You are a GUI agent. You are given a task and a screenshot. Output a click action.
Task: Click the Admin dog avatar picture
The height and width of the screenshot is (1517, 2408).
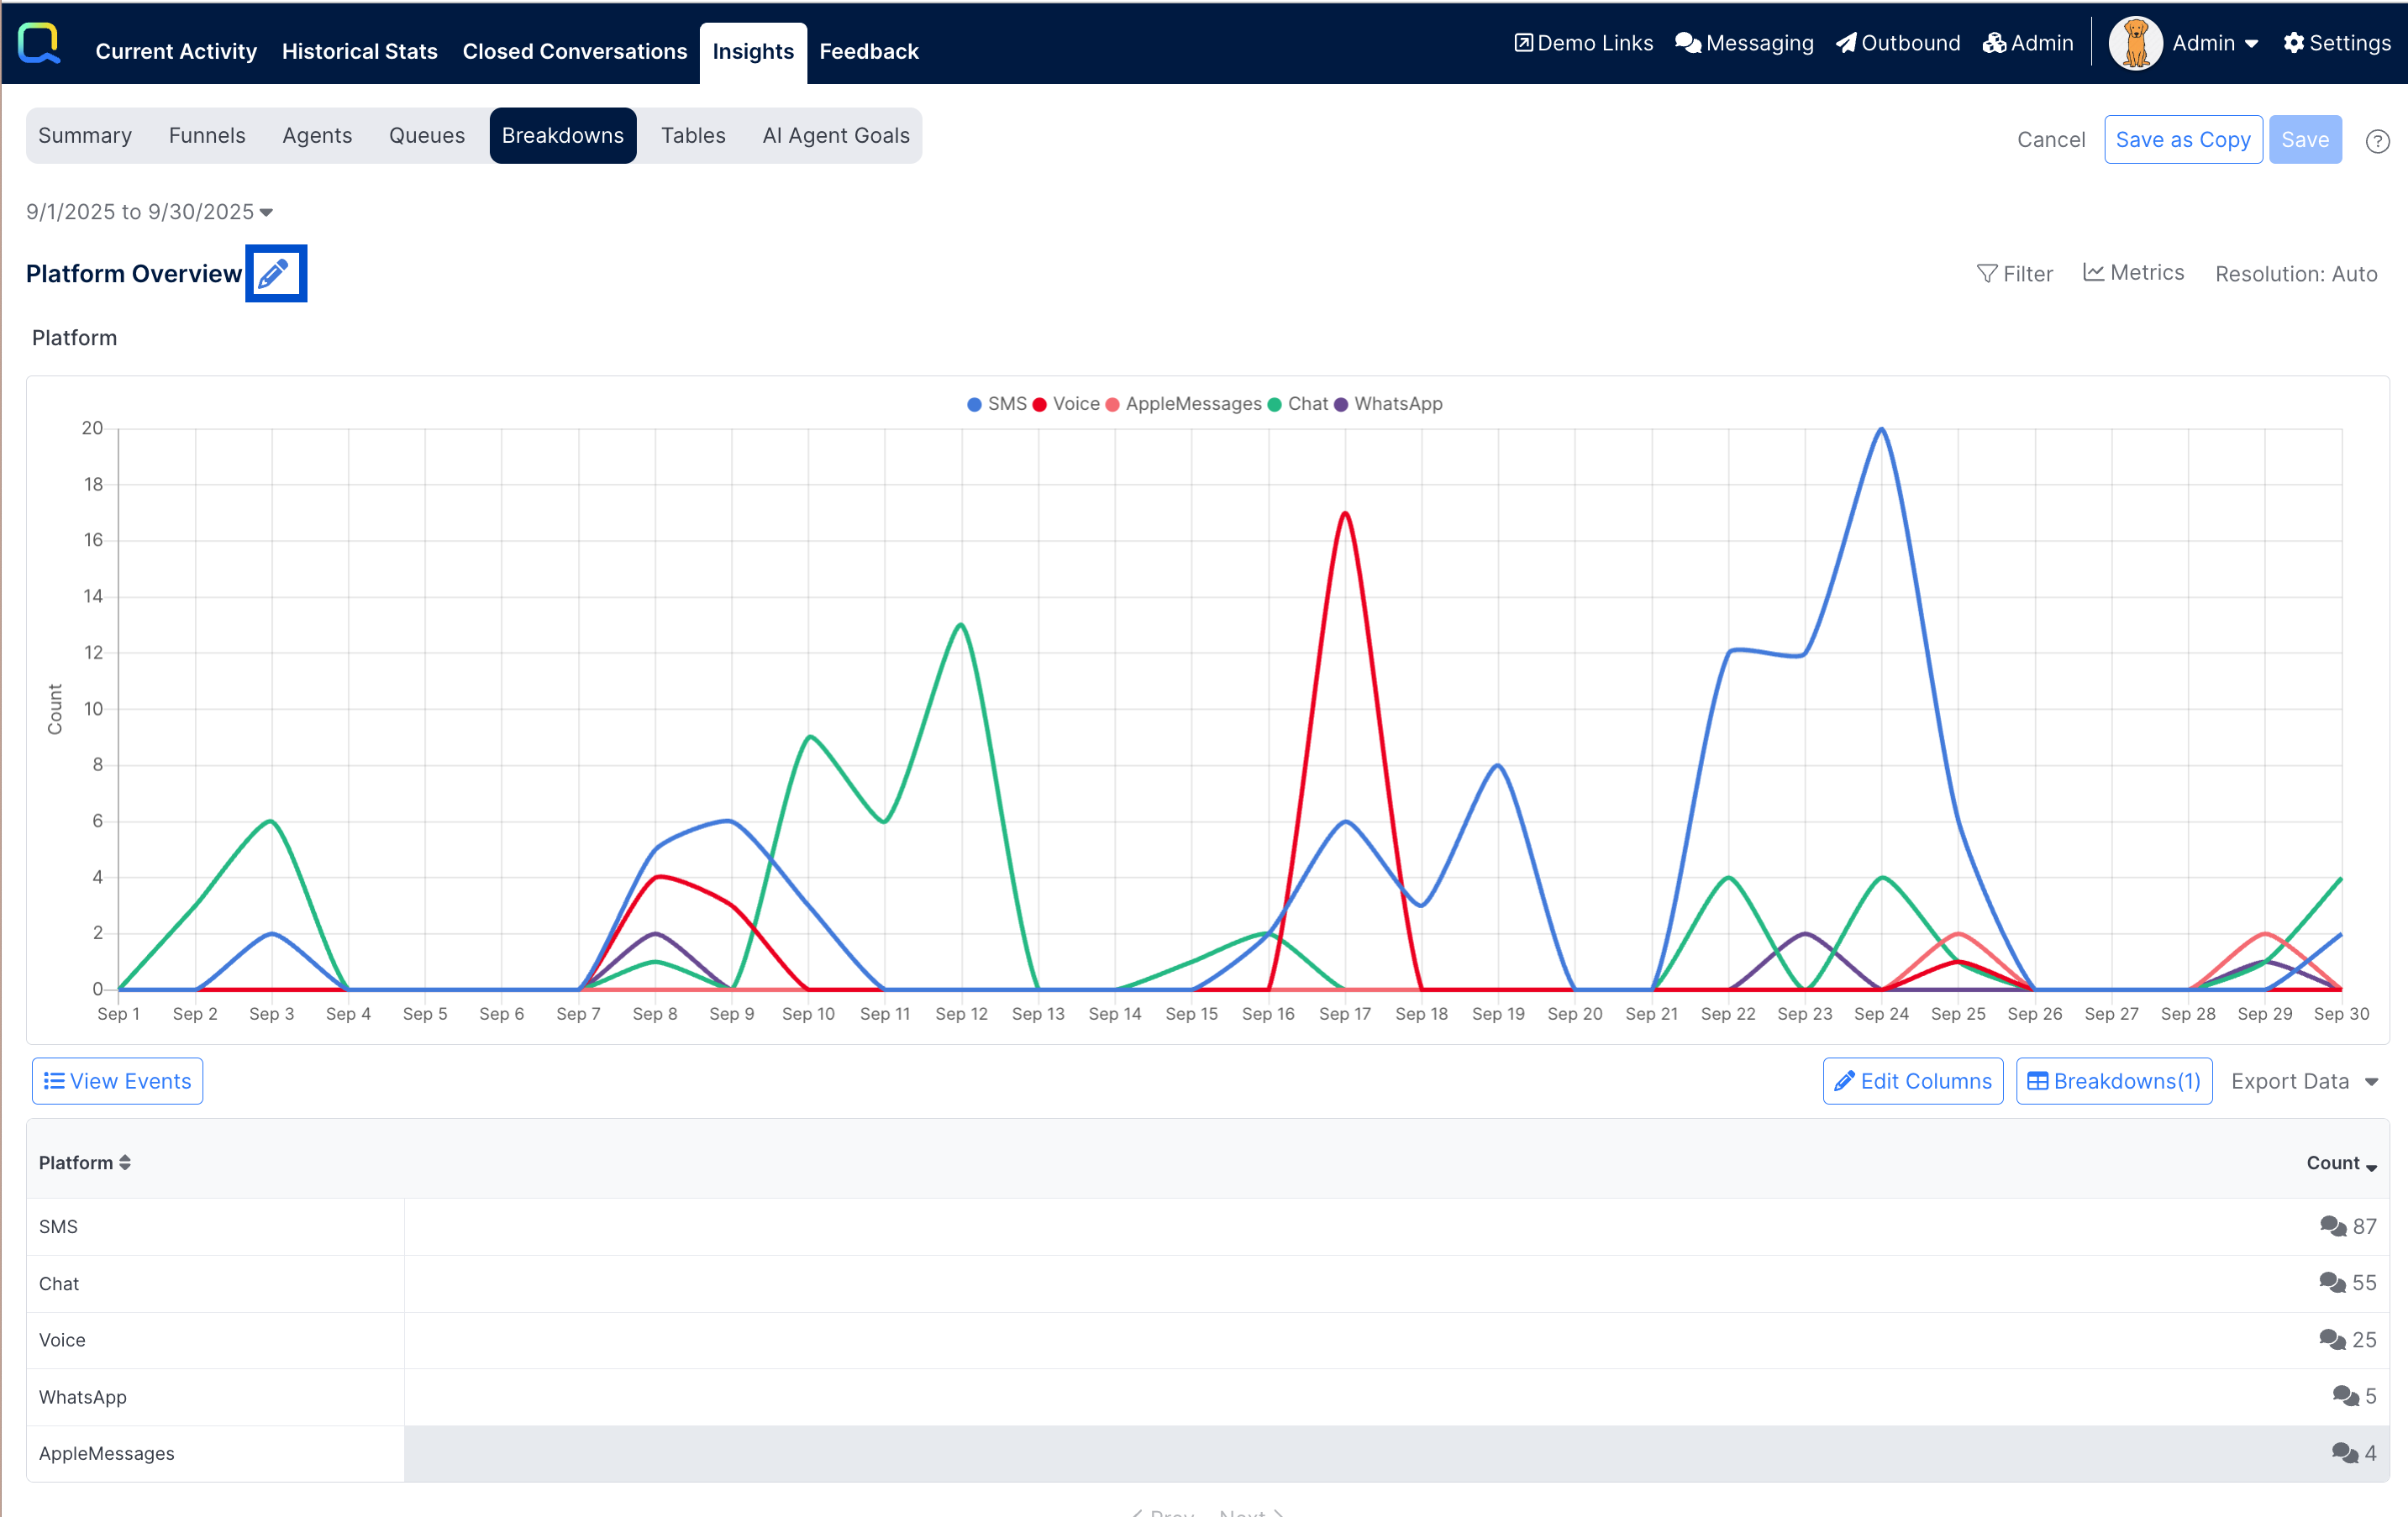[x=2134, y=43]
